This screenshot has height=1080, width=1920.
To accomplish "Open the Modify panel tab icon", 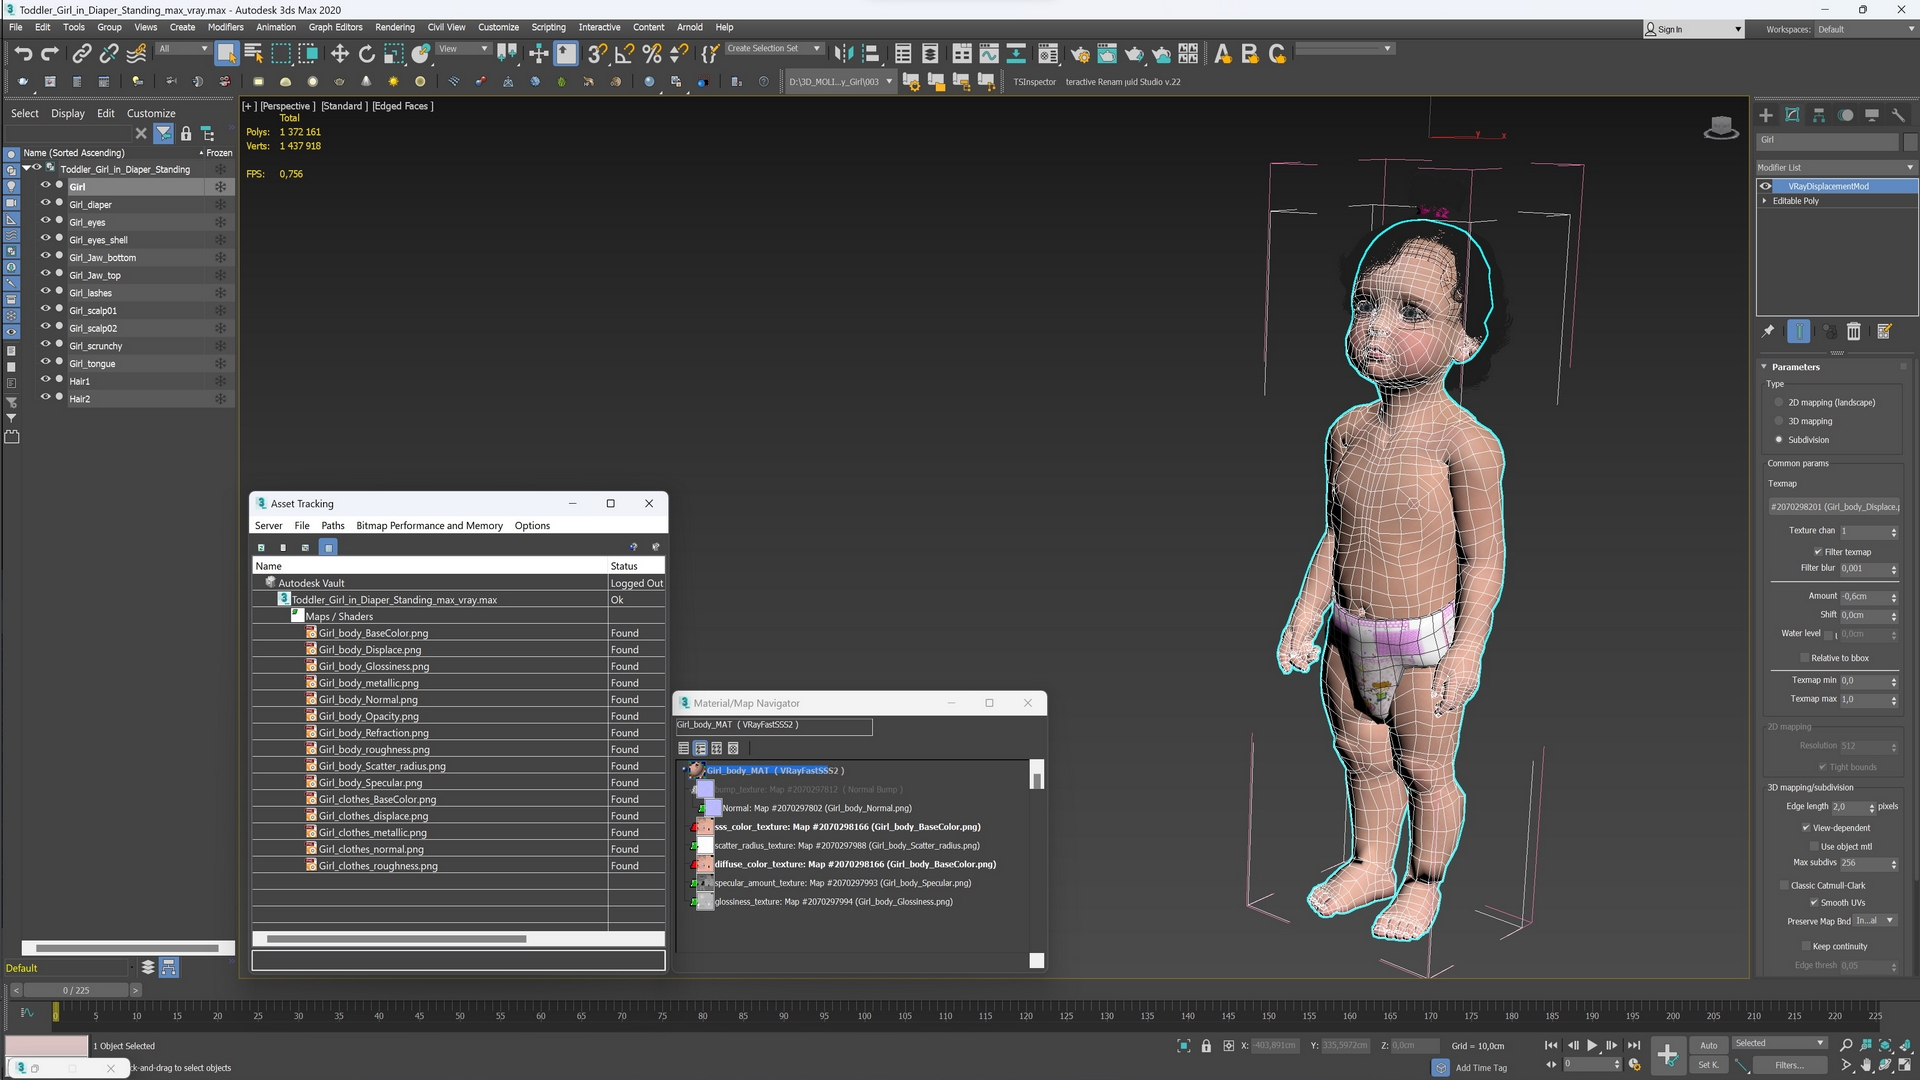I will click(1792, 115).
